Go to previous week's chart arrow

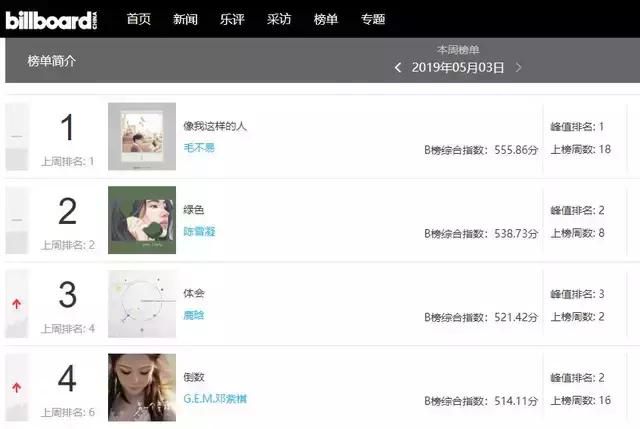[x=398, y=67]
